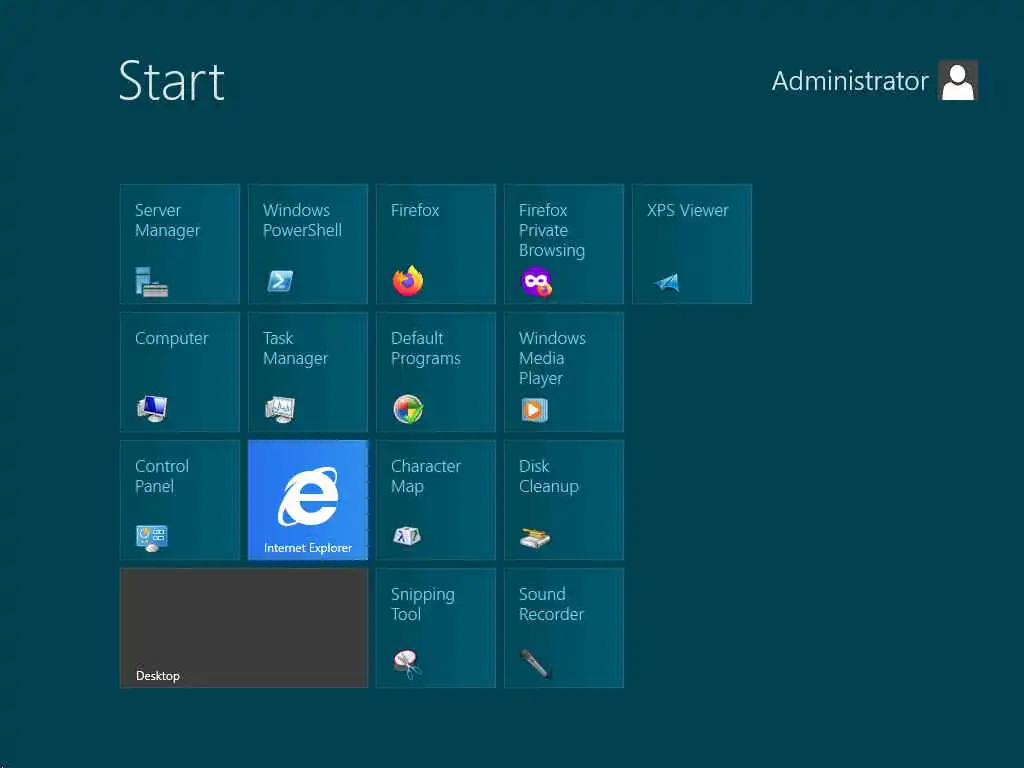Screen dimensions: 1024x768
Task: Click the 'Desktop' caption text
Action: point(158,676)
